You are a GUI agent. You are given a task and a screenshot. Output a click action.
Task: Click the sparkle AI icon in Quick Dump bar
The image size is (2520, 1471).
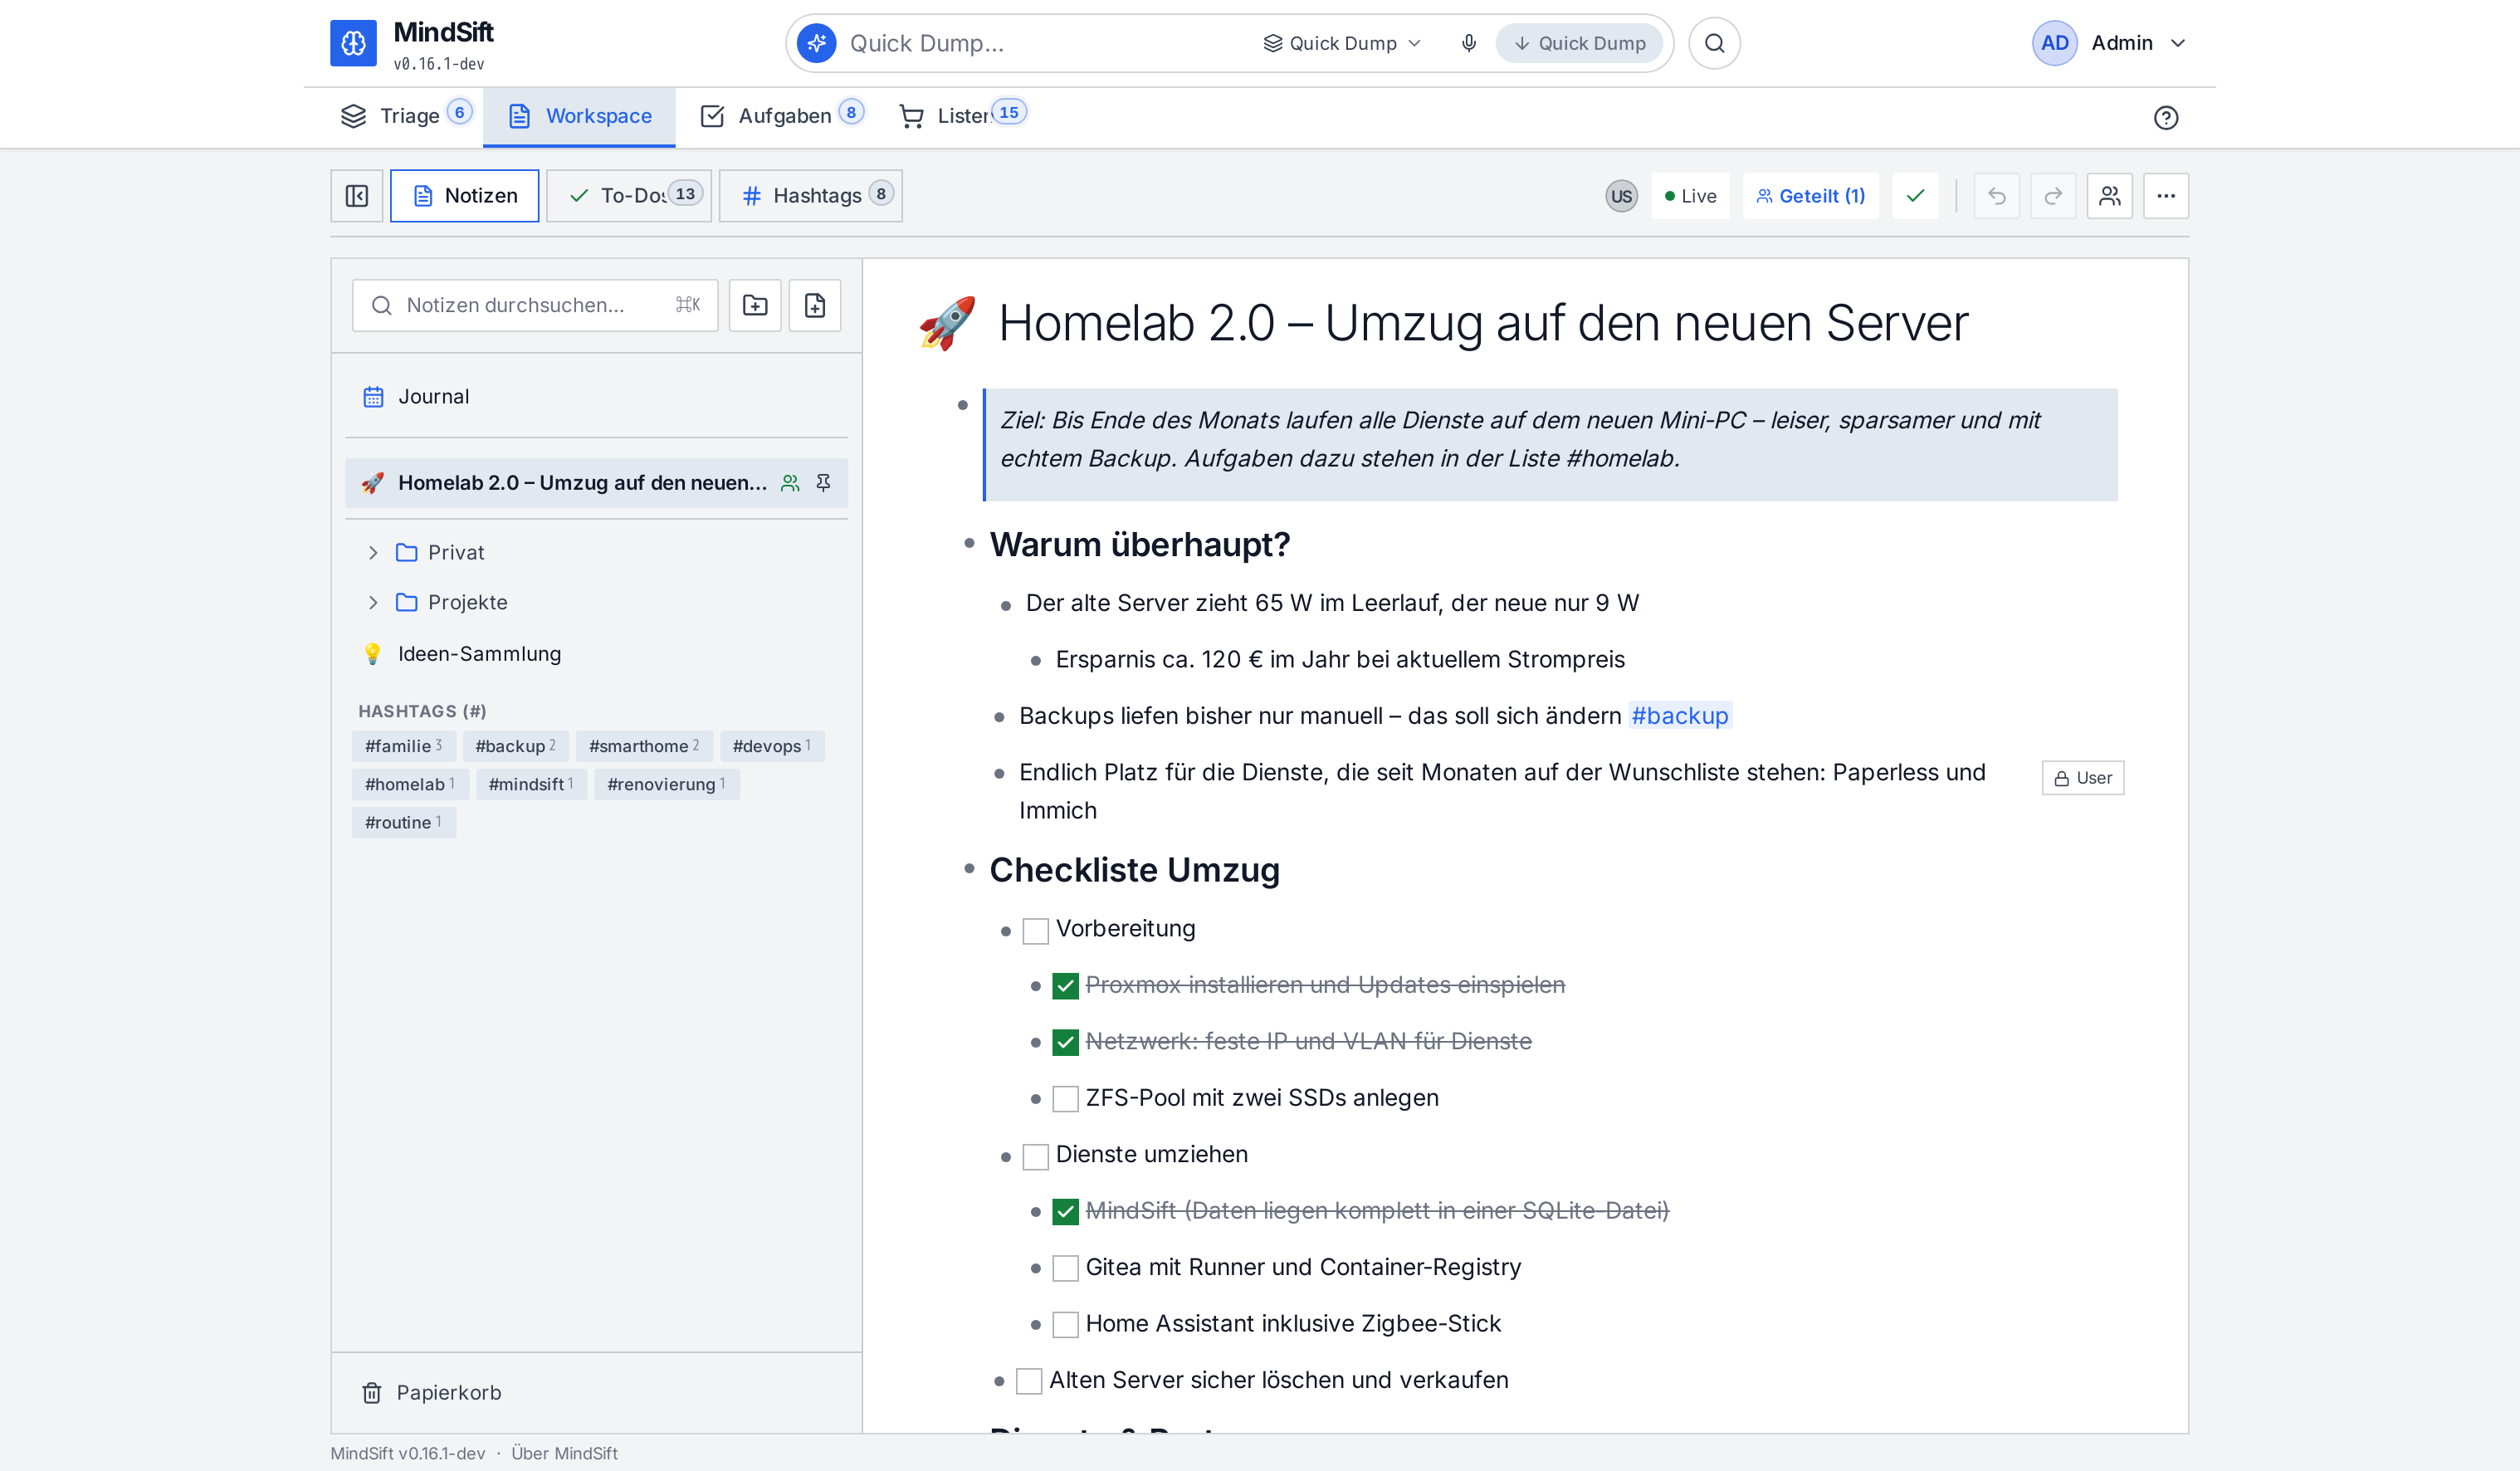click(816, 43)
